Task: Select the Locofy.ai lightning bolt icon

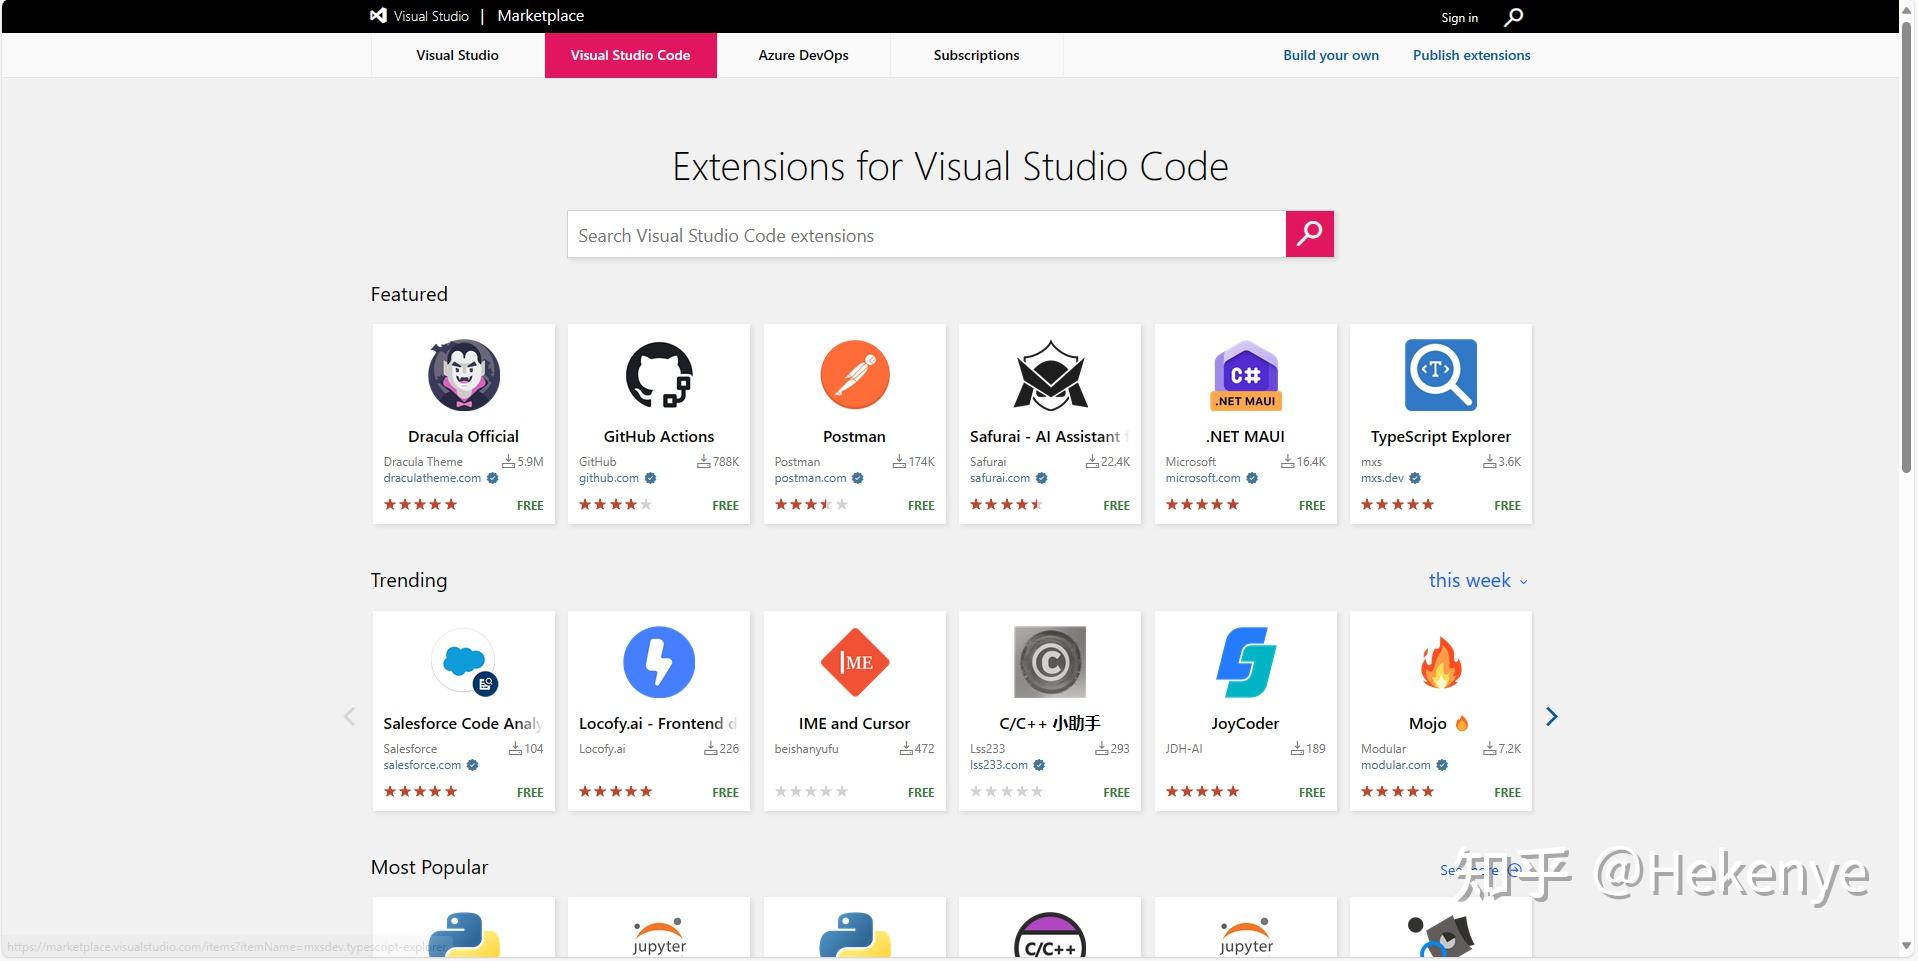Action: (658, 661)
